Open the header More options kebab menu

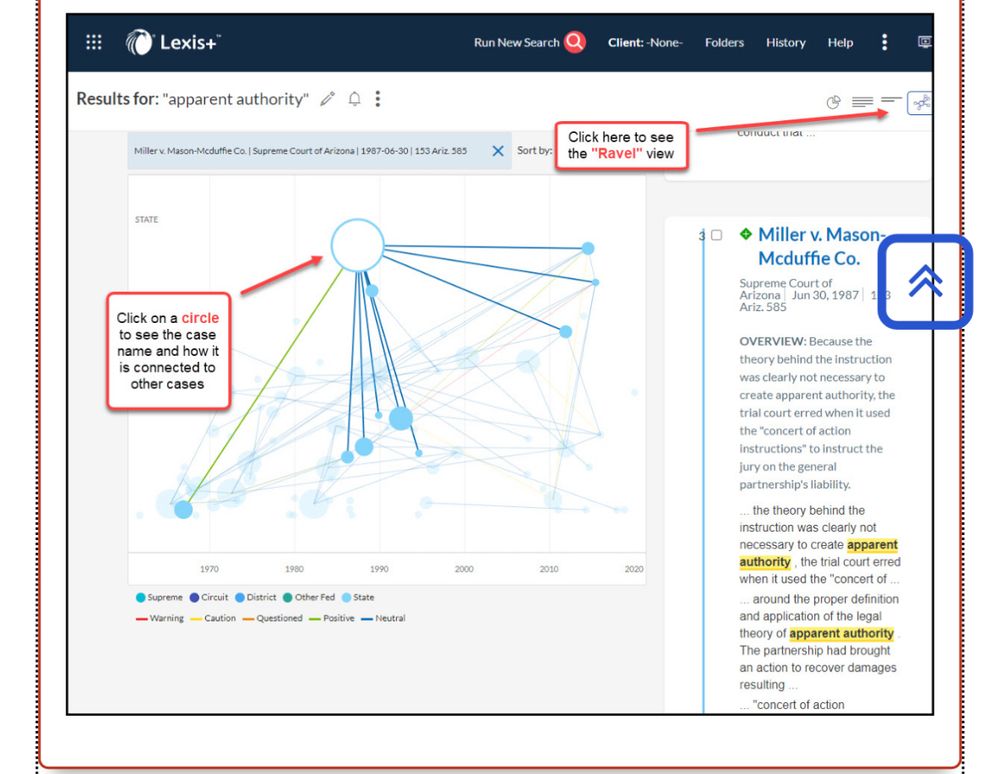pyautogui.click(x=884, y=42)
